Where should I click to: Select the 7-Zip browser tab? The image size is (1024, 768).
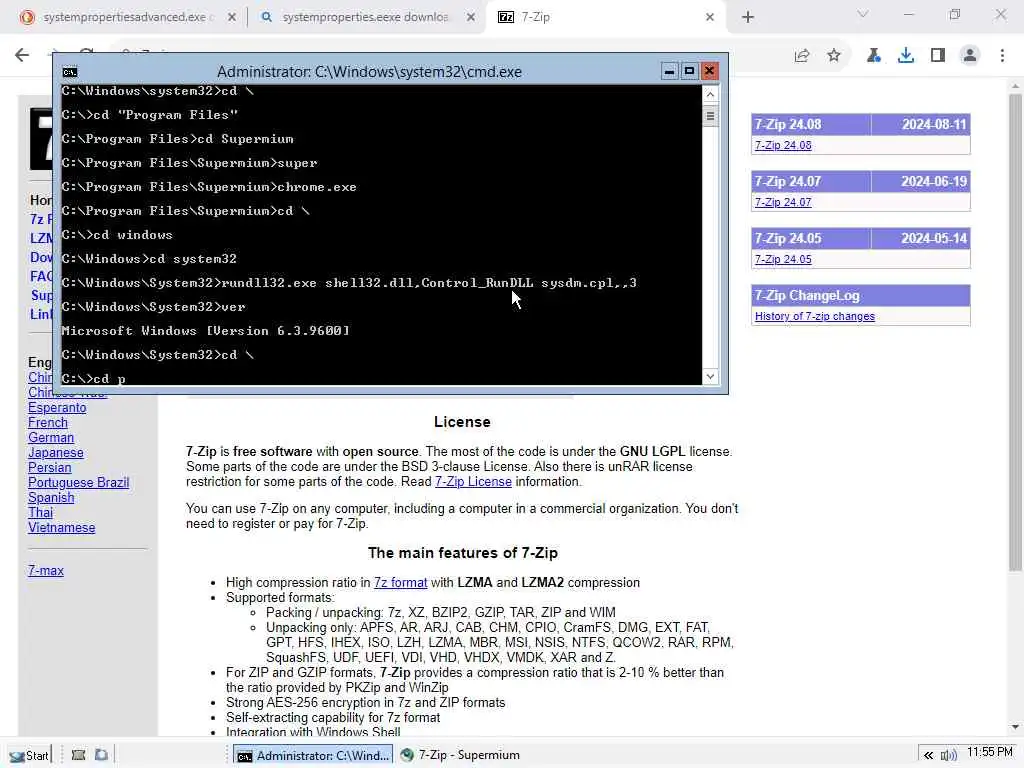point(604,17)
